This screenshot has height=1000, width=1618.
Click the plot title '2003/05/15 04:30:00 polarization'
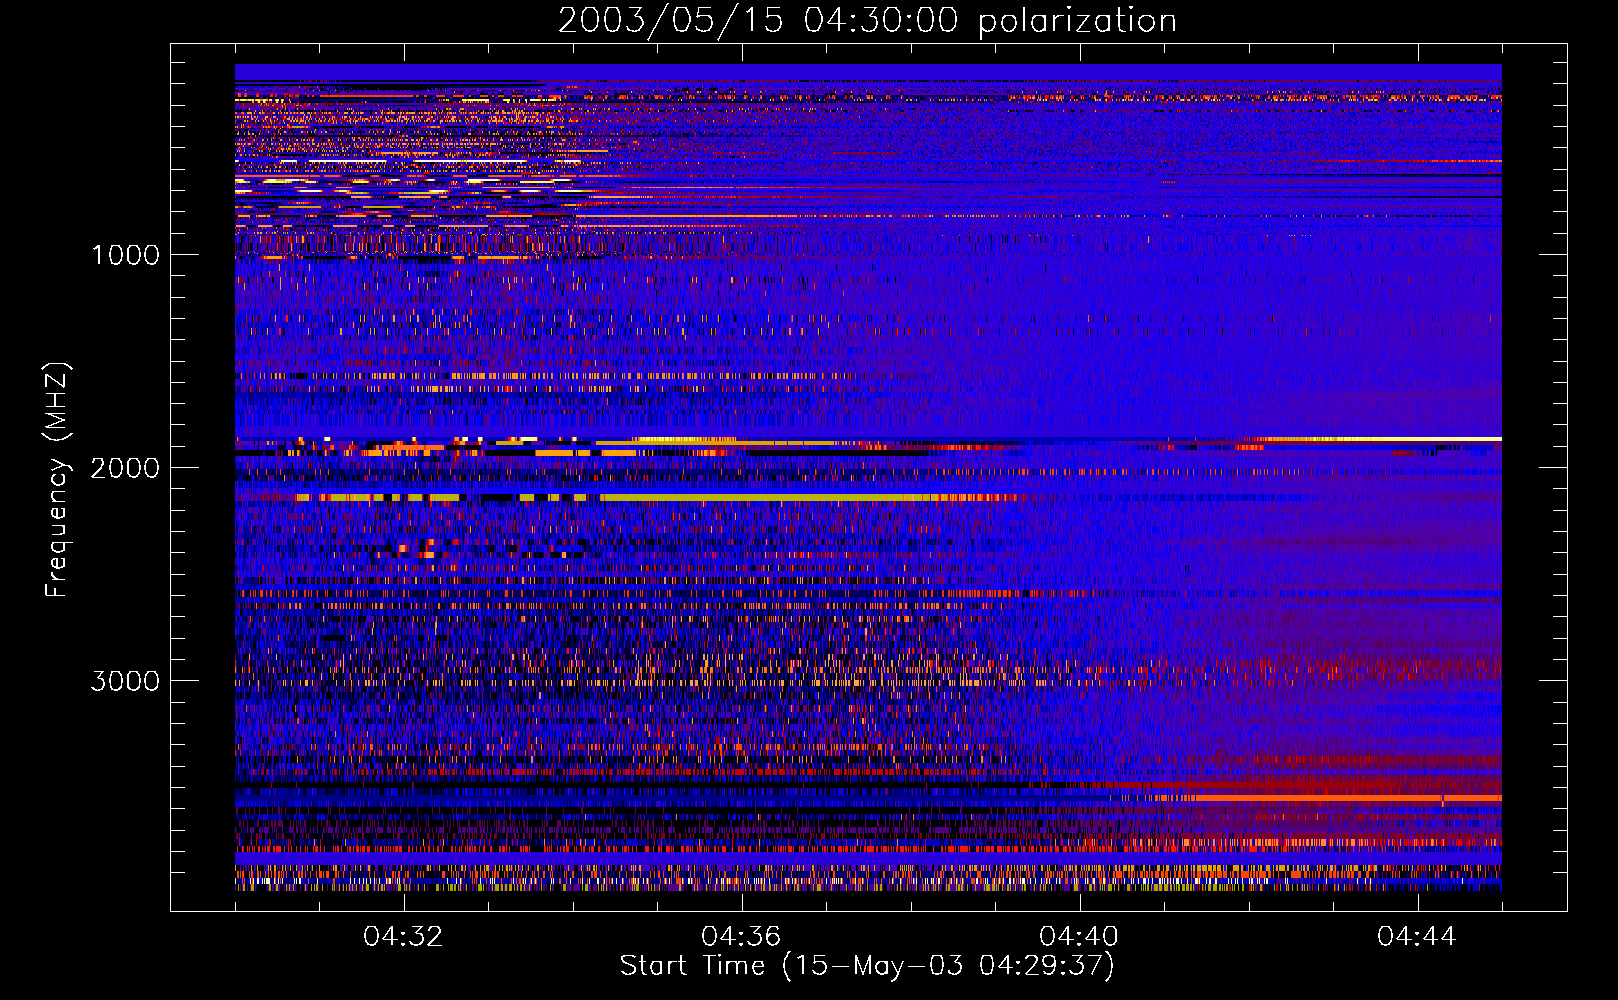point(867,20)
